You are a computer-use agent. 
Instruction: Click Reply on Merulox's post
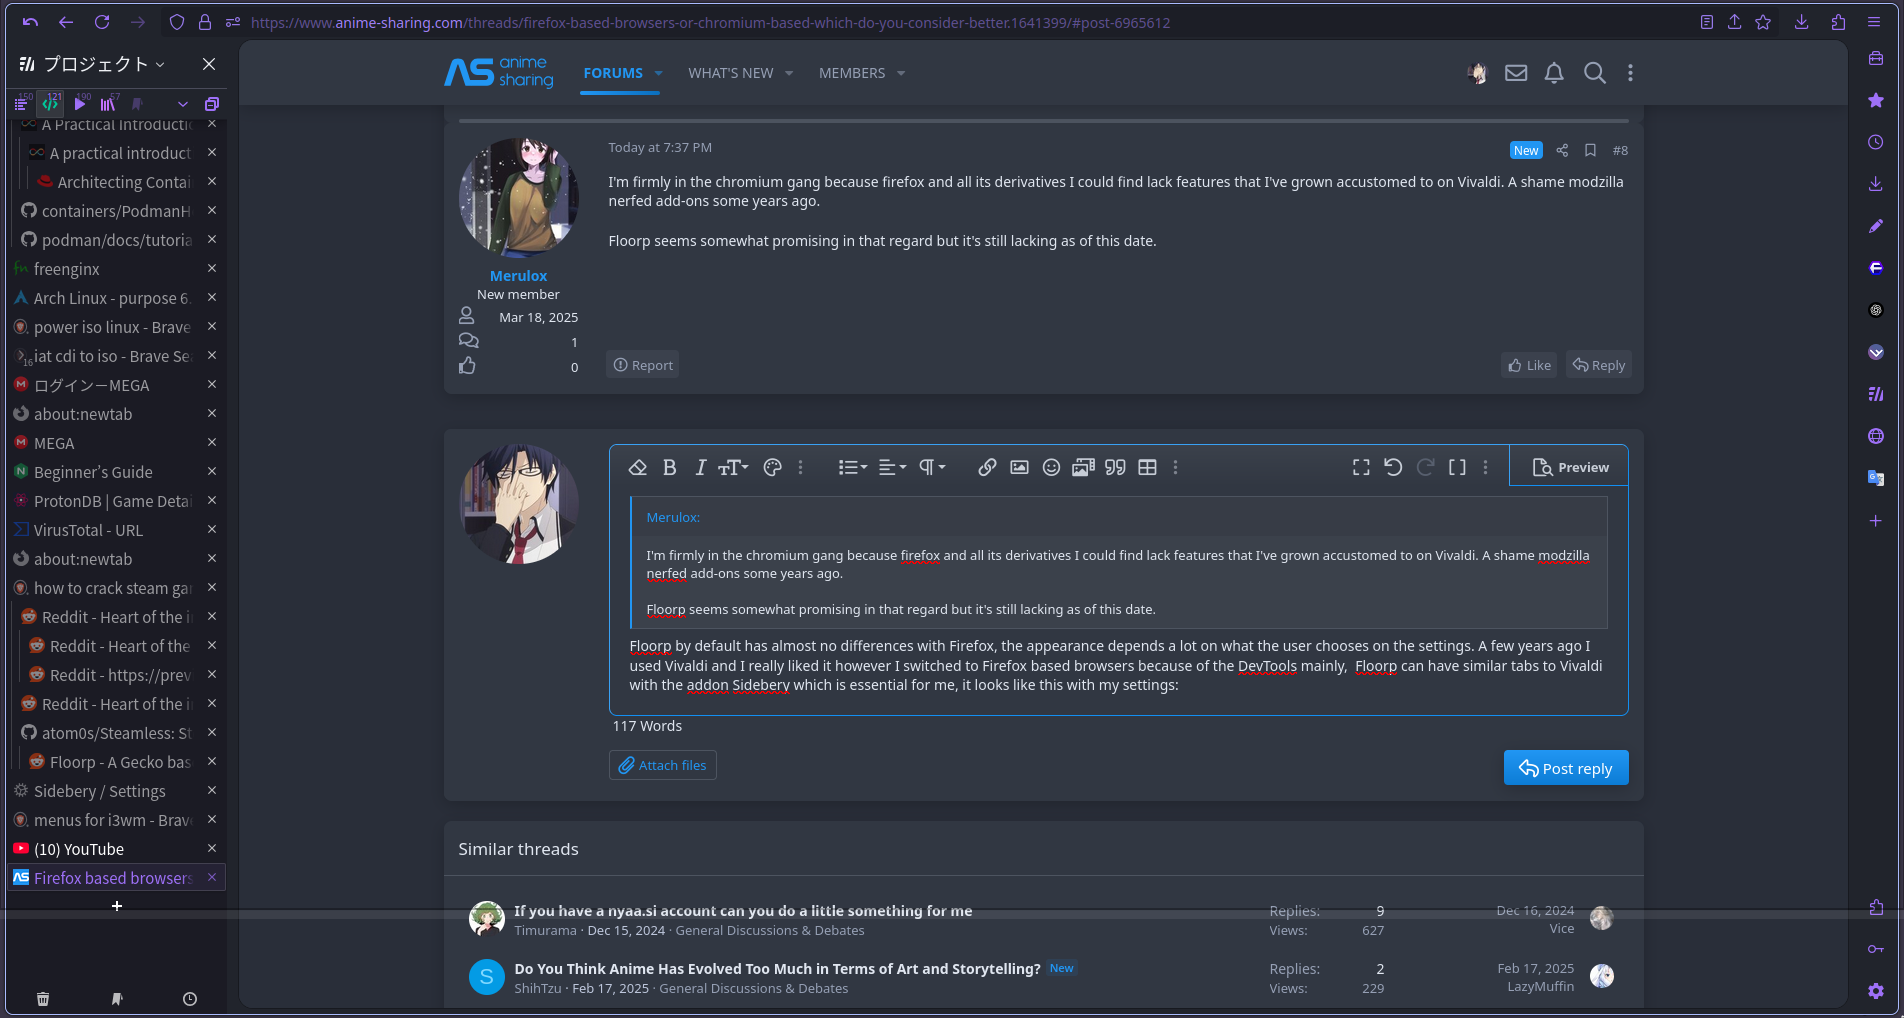1599,365
